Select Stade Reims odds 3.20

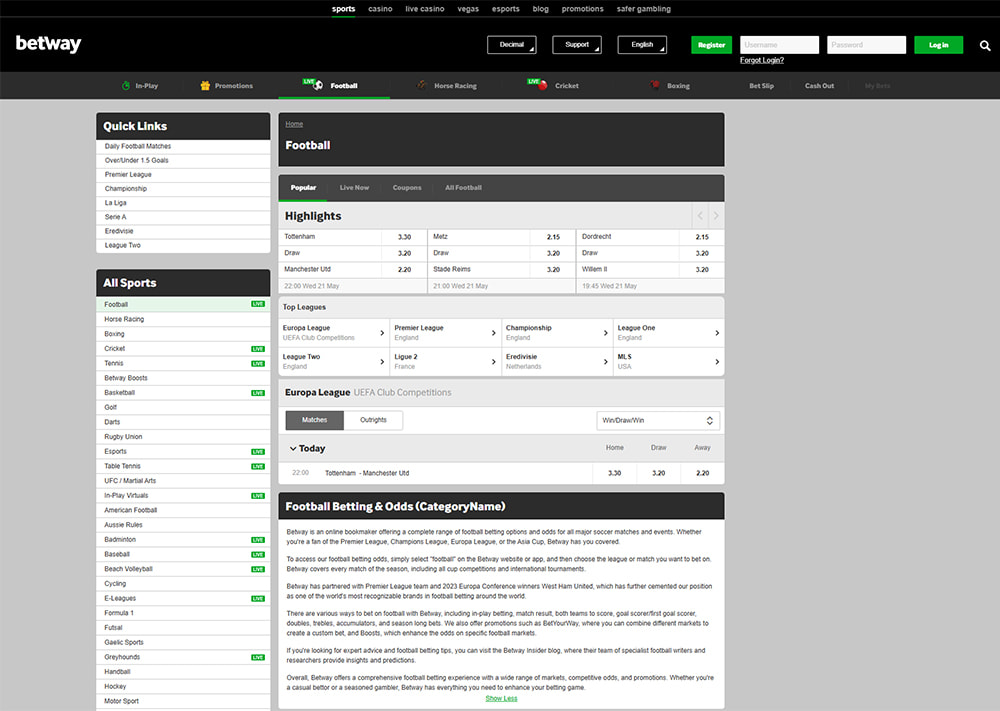[x=553, y=270]
